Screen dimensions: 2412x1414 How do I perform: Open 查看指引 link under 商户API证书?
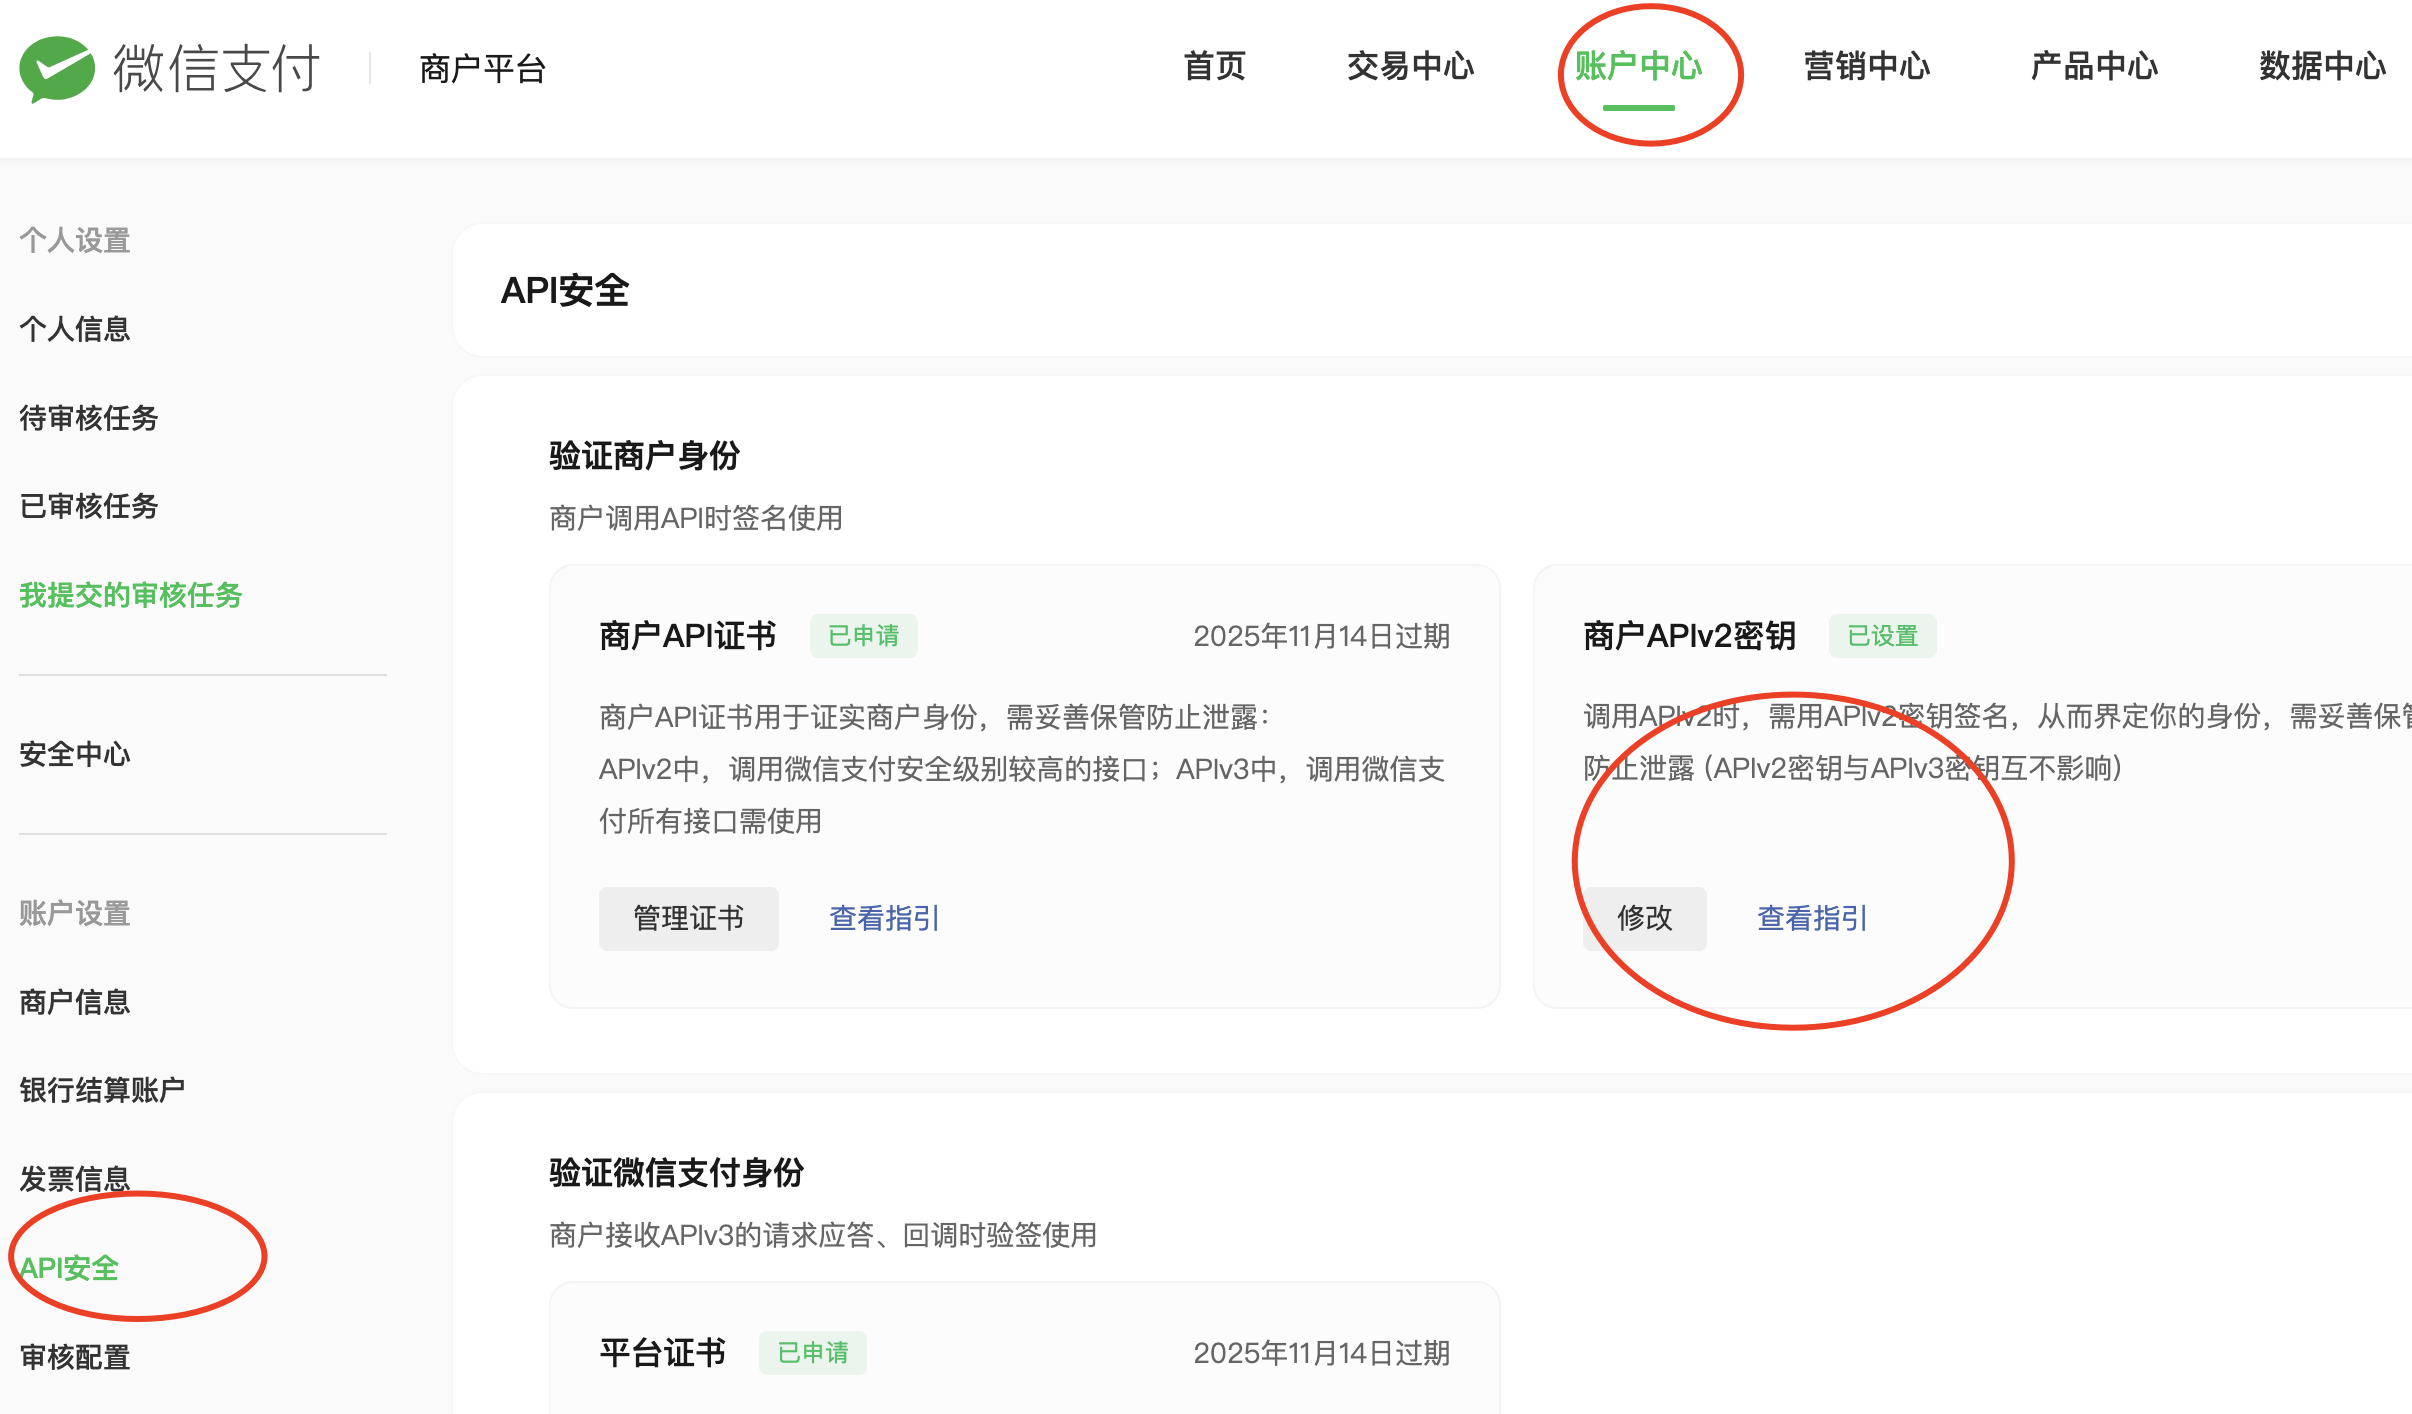tap(884, 918)
